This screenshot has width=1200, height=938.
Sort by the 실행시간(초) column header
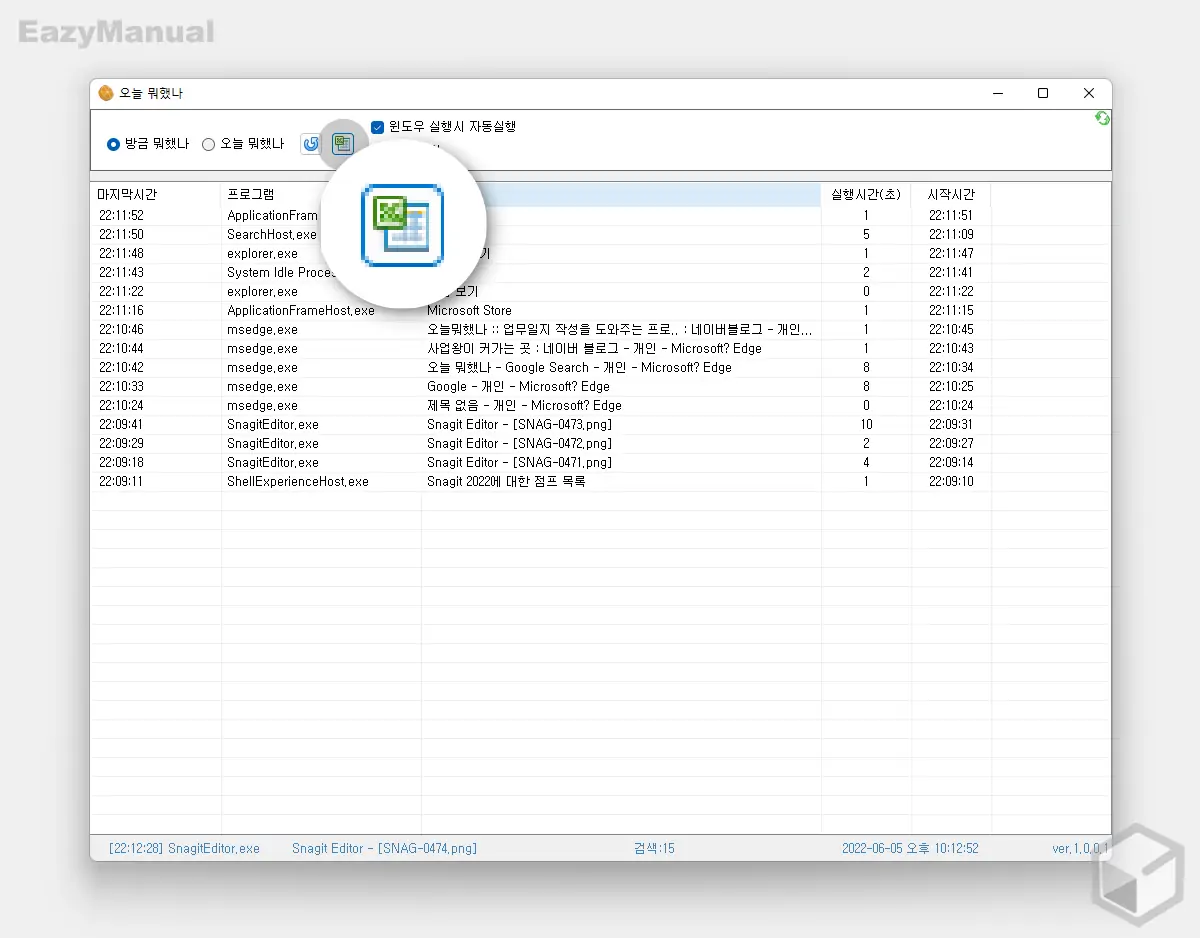click(865, 194)
